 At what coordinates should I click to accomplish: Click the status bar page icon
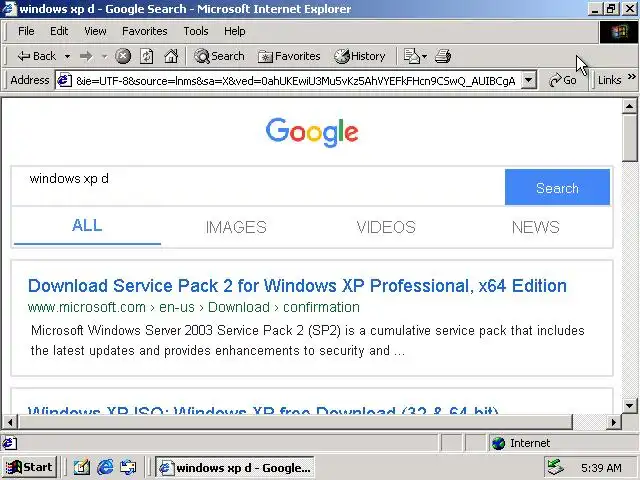click(10, 443)
